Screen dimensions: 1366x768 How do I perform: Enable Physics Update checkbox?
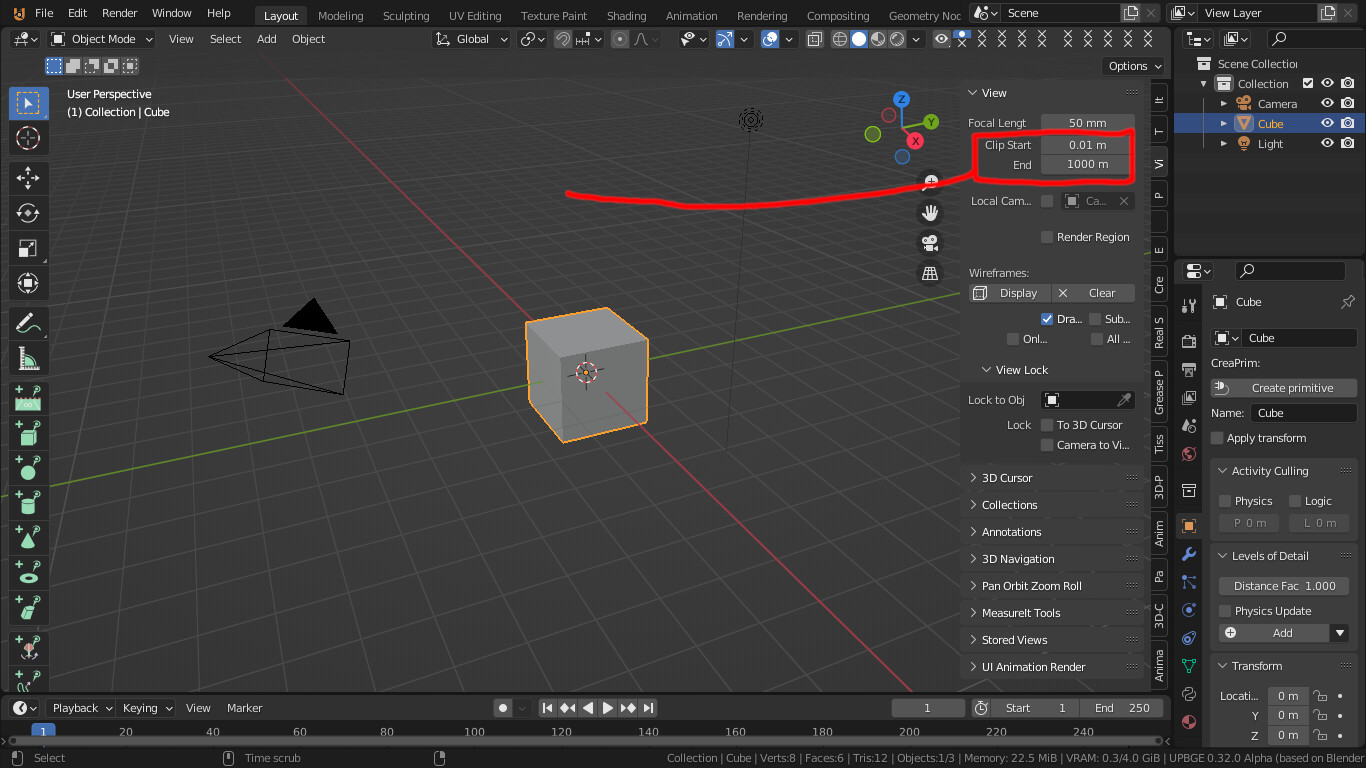point(1225,611)
